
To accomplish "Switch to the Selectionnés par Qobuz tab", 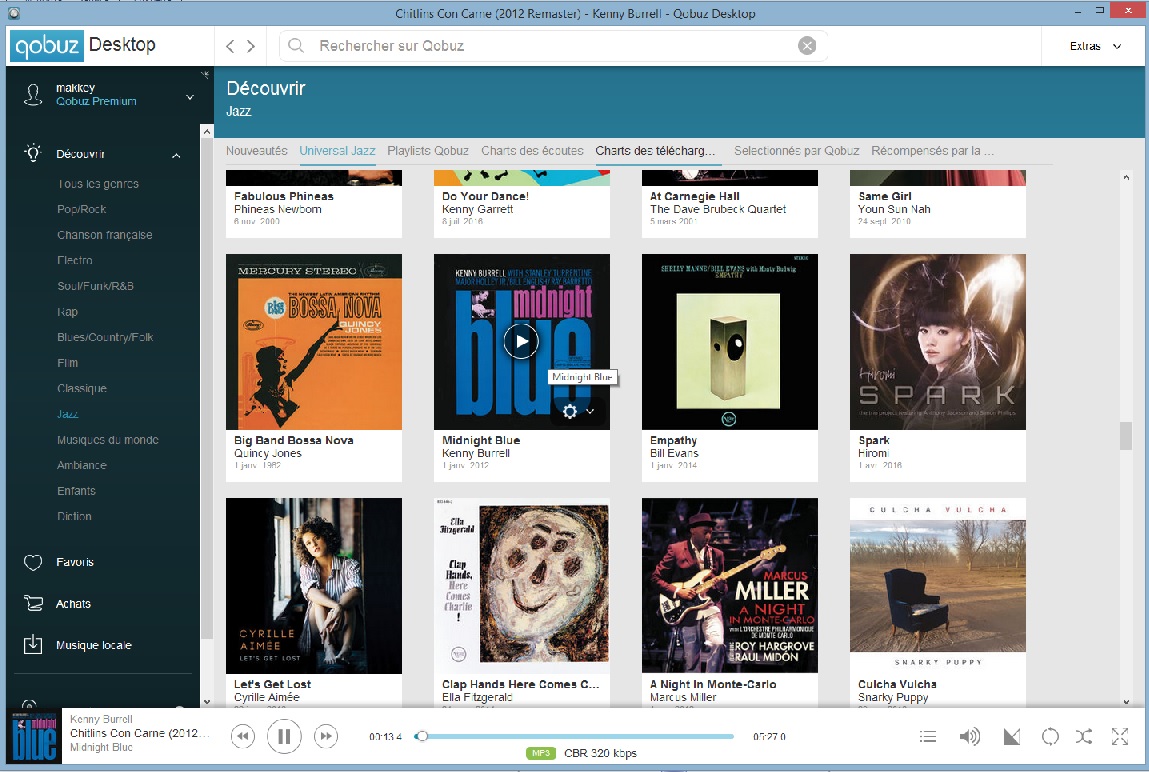I will click(x=797, y=151).
